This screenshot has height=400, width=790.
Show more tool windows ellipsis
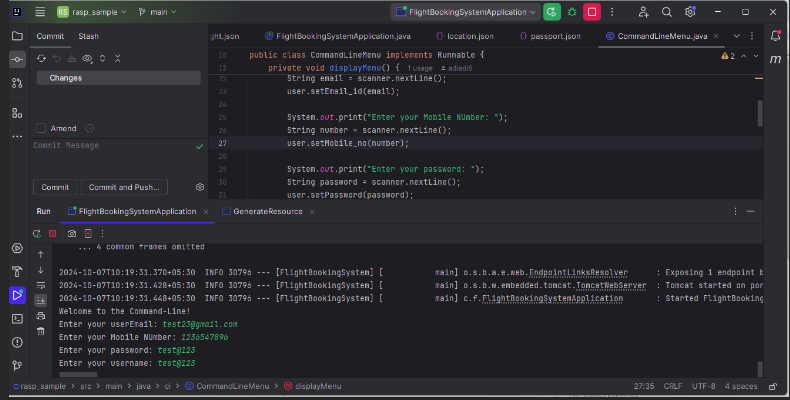tap(17, 137)
